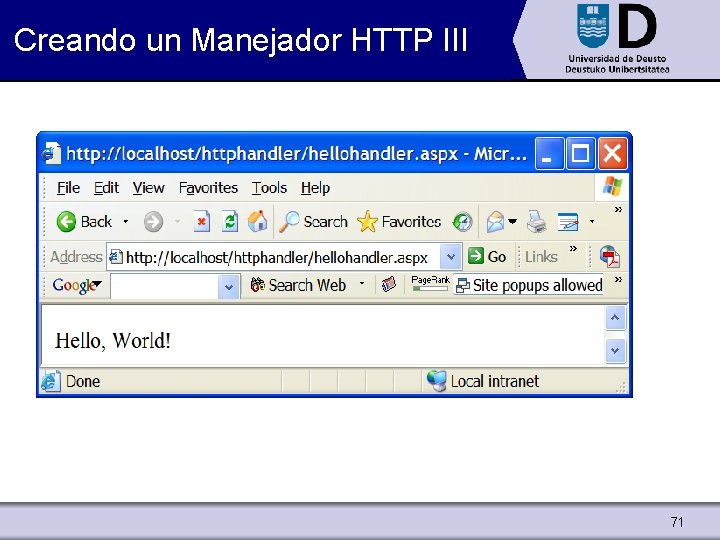The image size is (720, 540).
Task: Click the Windows flag logo icon
Action: [612, 187]
